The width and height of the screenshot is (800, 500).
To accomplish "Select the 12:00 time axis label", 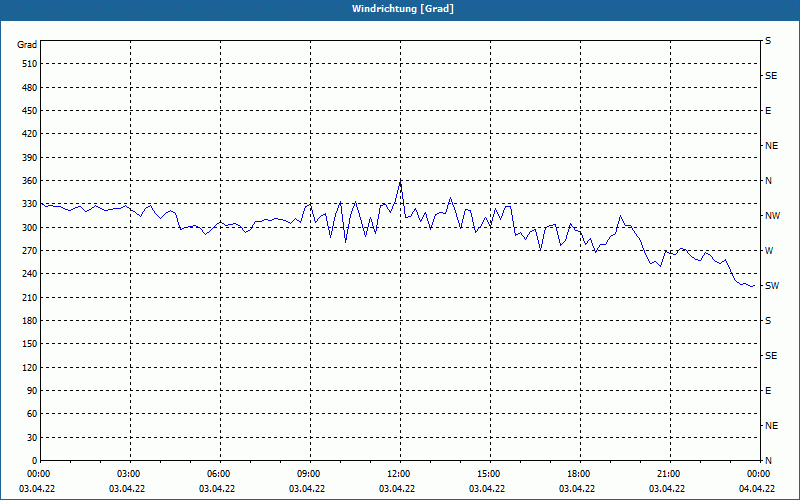I will point(399,474).
